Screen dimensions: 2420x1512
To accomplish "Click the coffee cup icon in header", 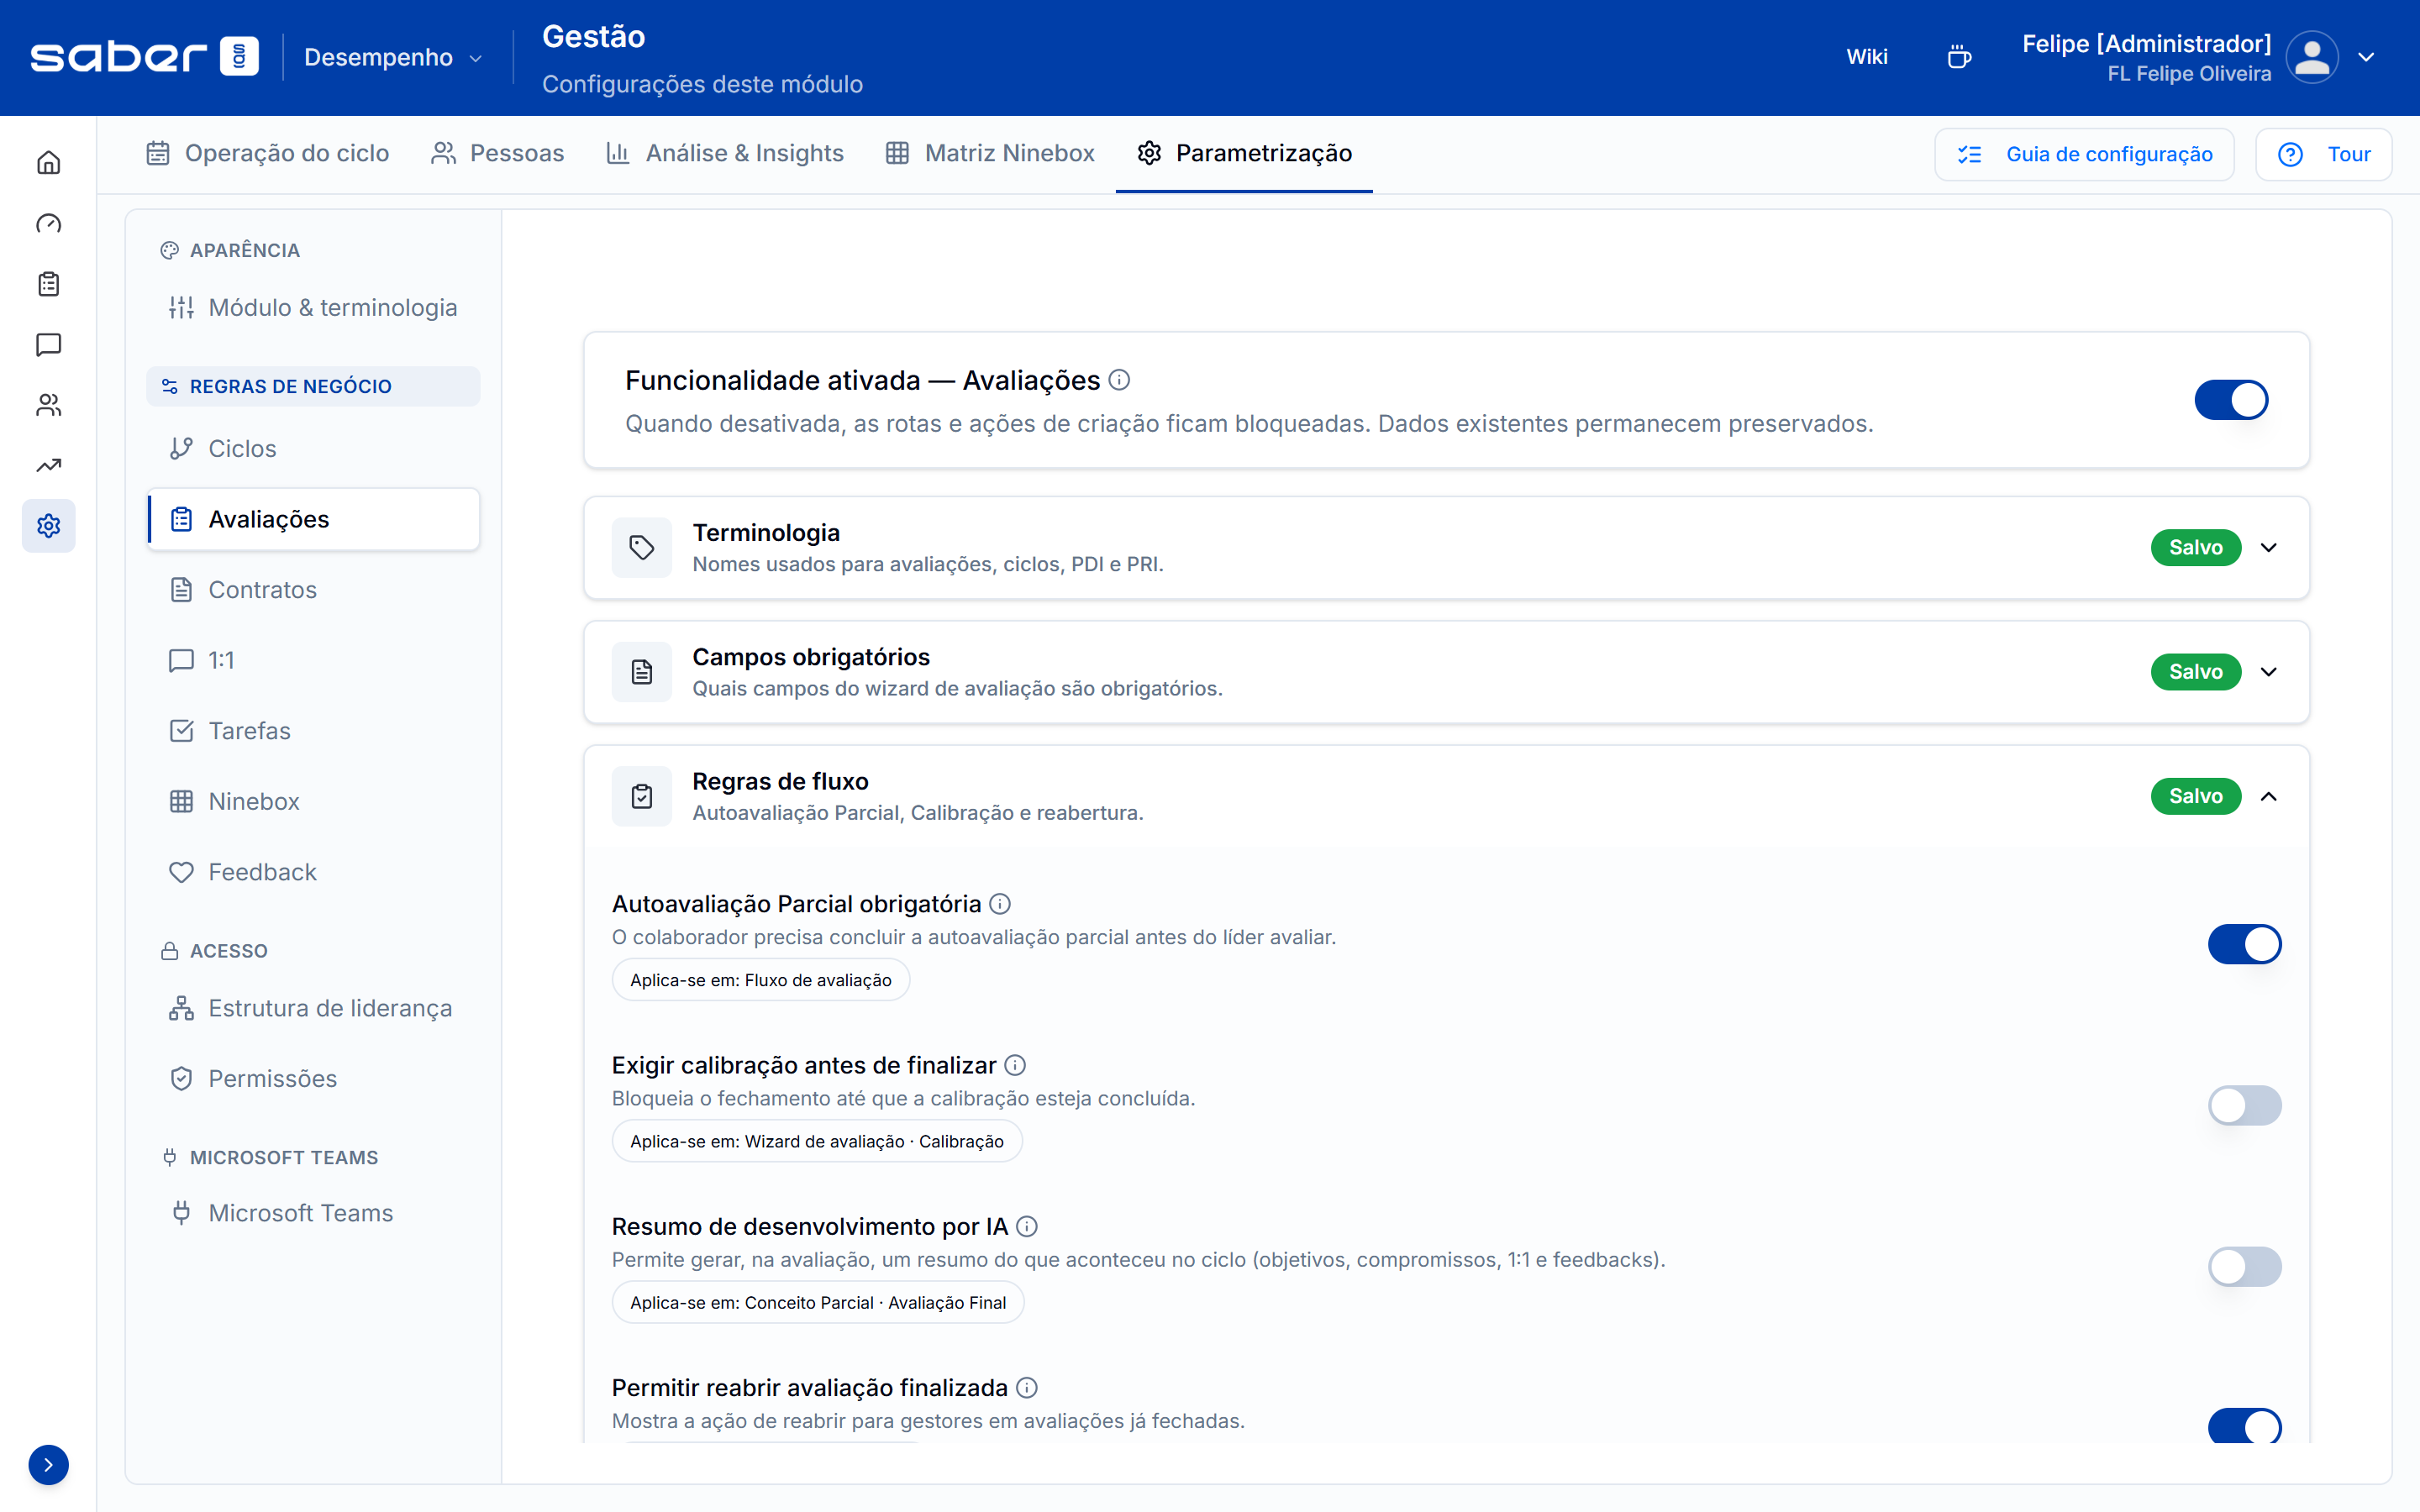I will click(1959, 57).
